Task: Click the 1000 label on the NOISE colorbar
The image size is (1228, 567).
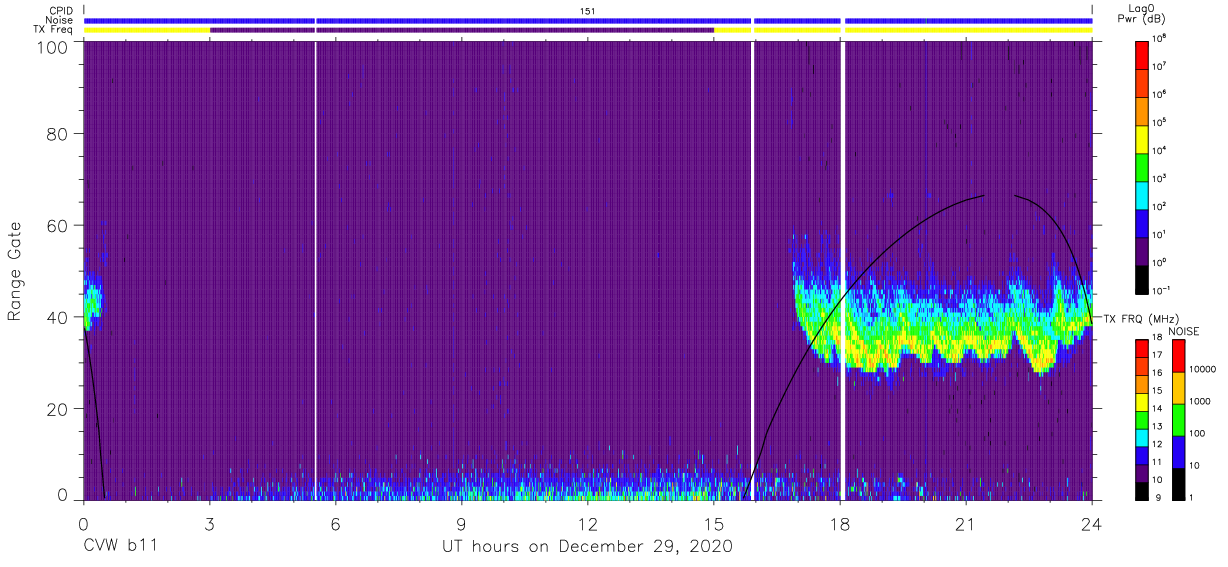Action: click(x=1200, y=403)
